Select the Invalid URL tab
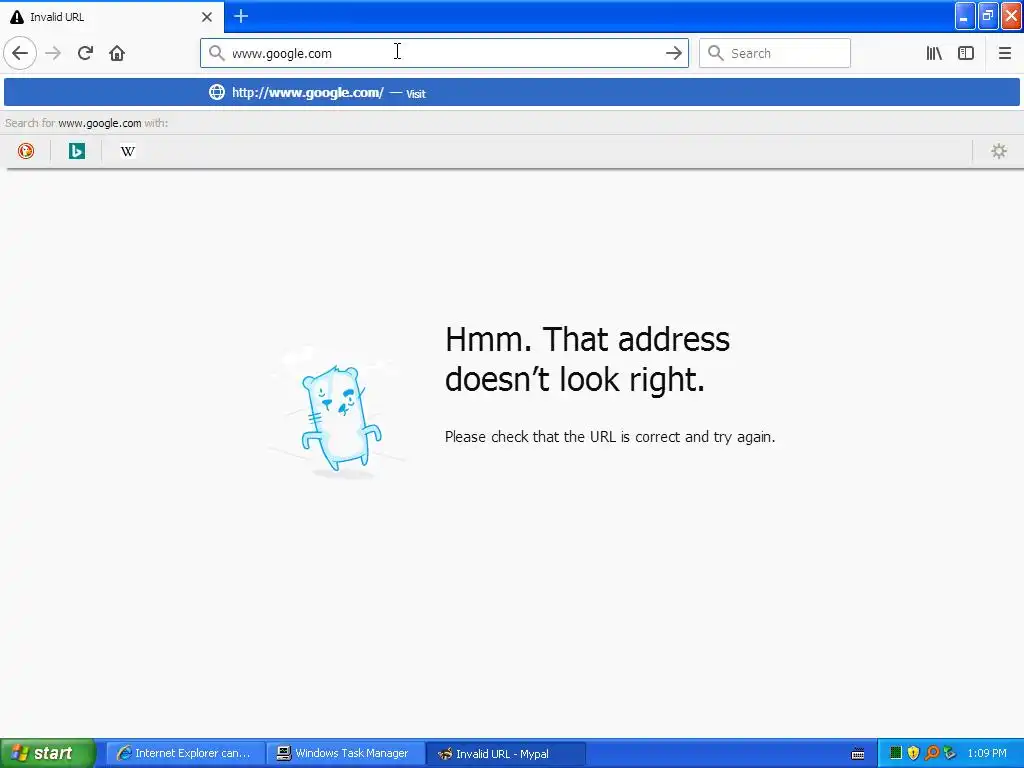Viewport: 1024px width, 768px height. pos(111,16)
